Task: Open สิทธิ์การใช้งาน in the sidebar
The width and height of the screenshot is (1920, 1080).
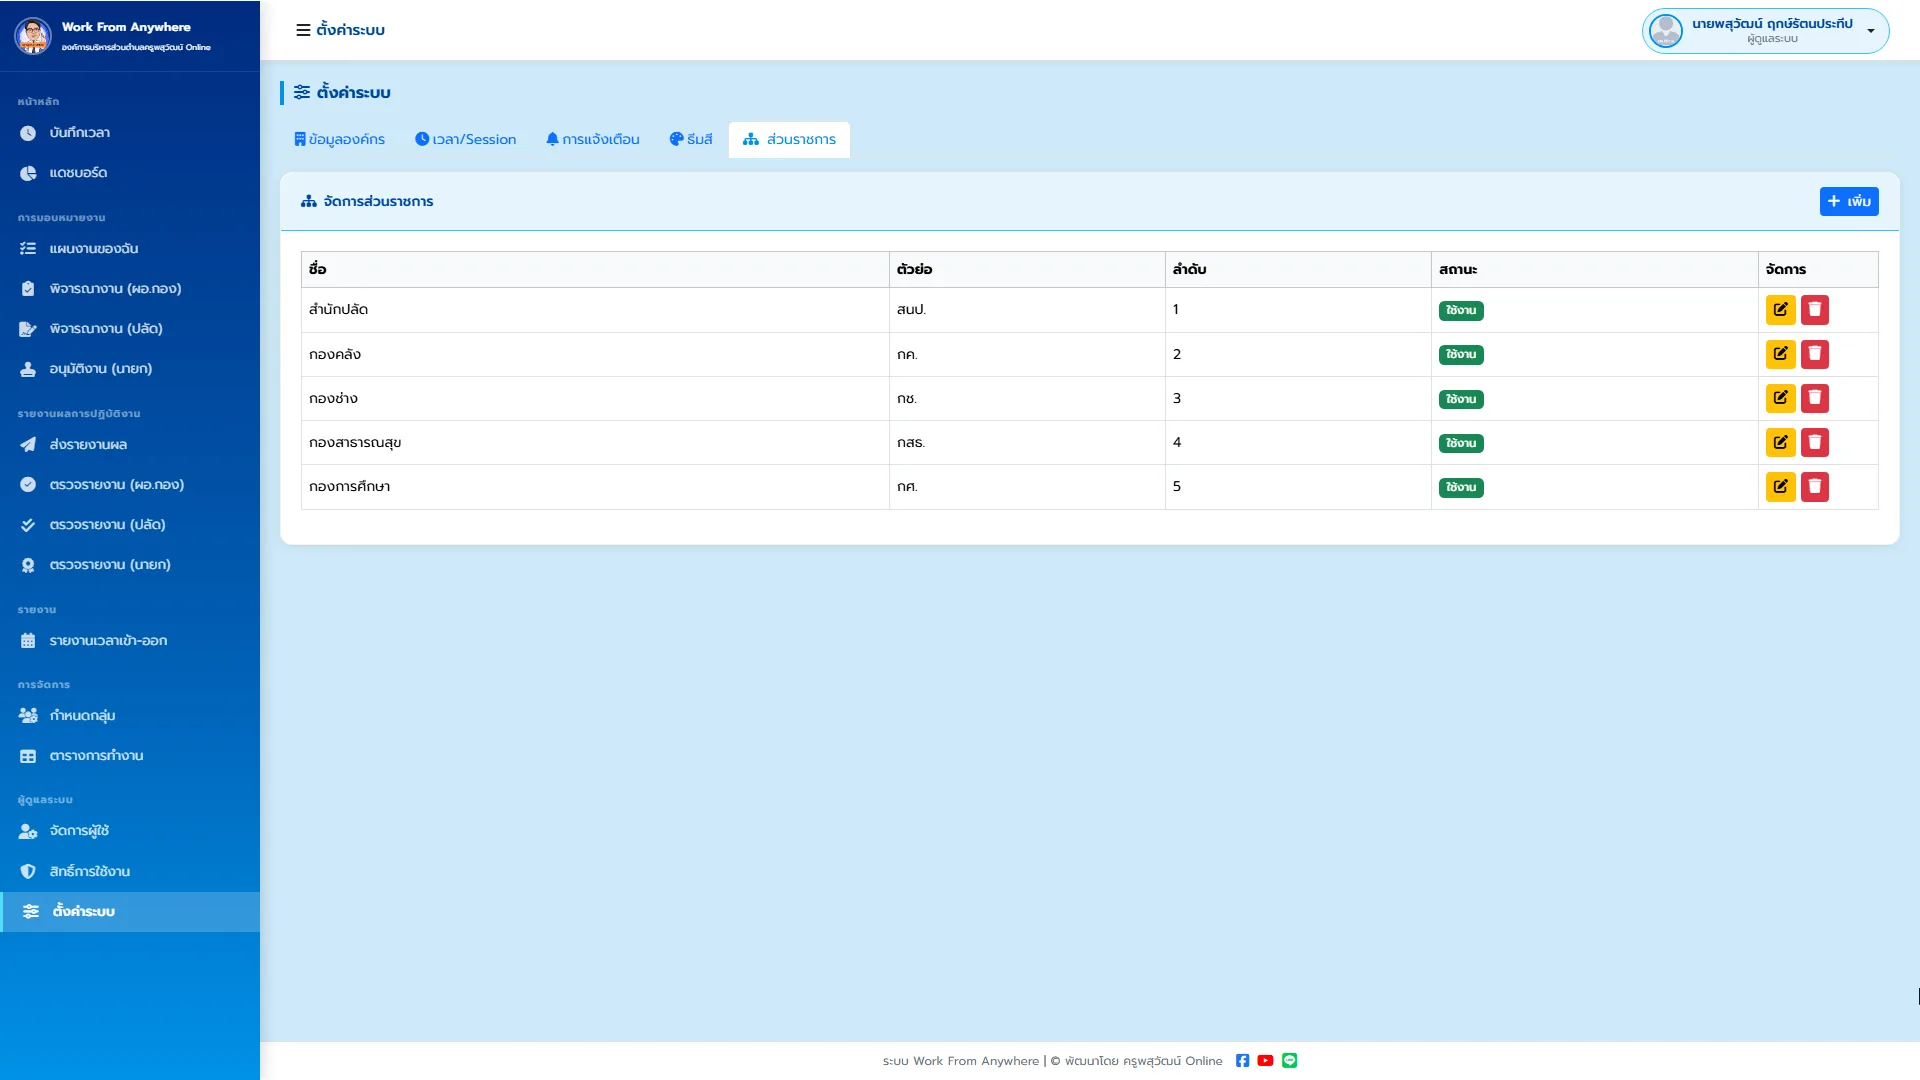Action: click(x=130, y=872)
